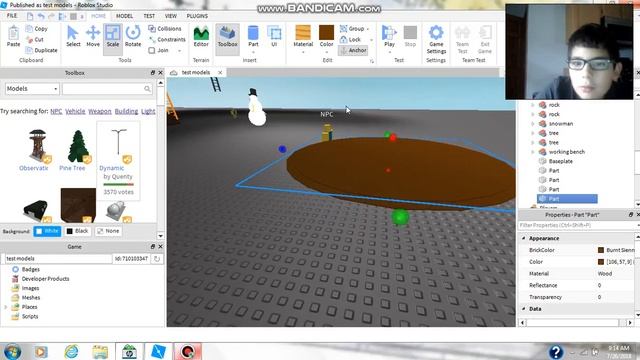Collapse the Data property section
The height and width of the screenshot is (360, 640).
[x=524, y=309]
